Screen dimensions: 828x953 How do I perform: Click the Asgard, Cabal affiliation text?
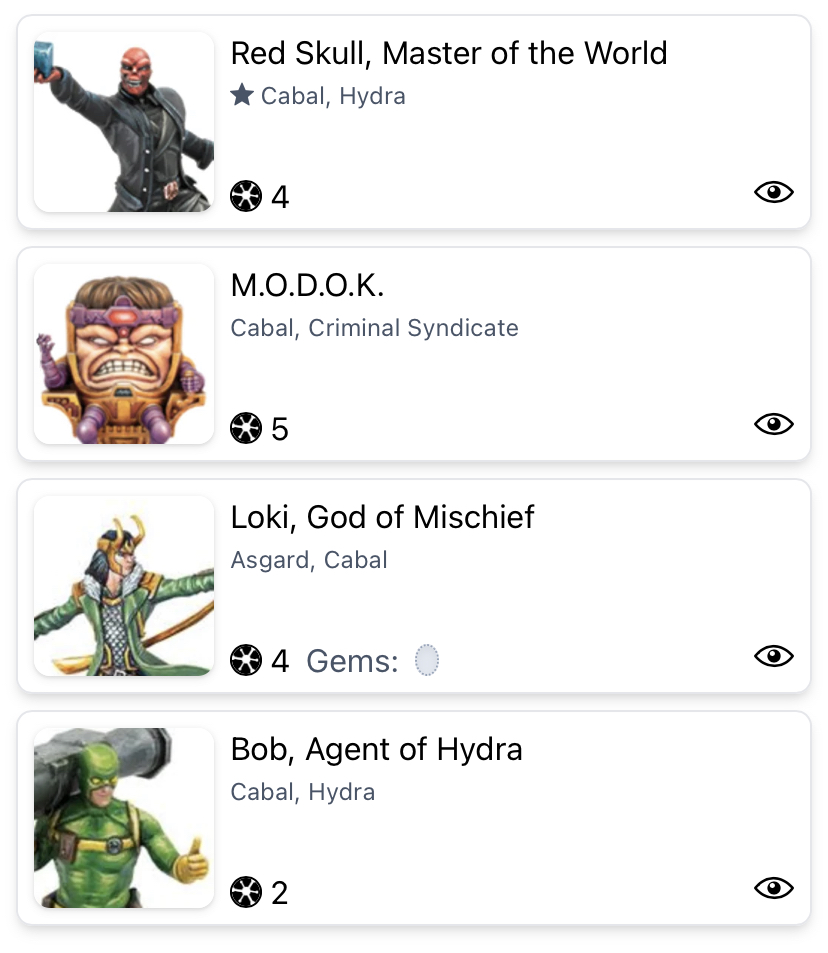309,560
